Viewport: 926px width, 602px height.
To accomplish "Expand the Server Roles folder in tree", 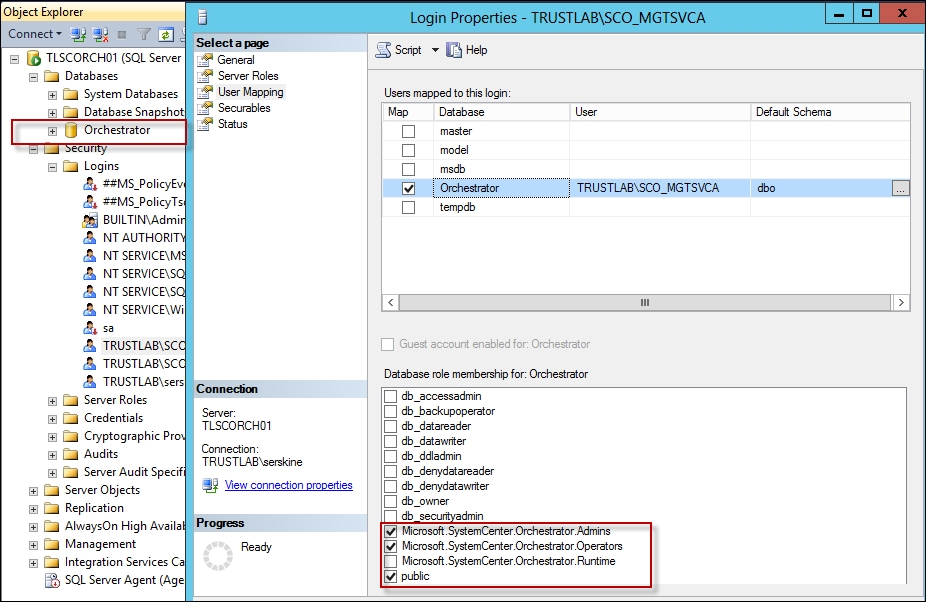I will pos(53,401).
